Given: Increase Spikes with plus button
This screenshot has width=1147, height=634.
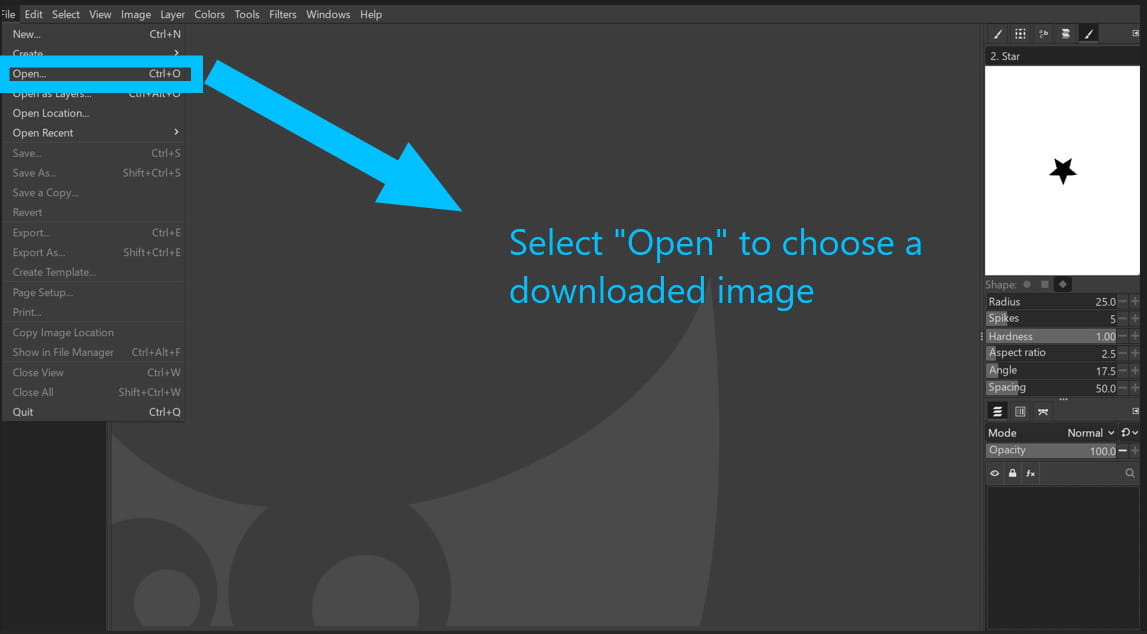Looking at the screenshot, I should pos(1135,318).
